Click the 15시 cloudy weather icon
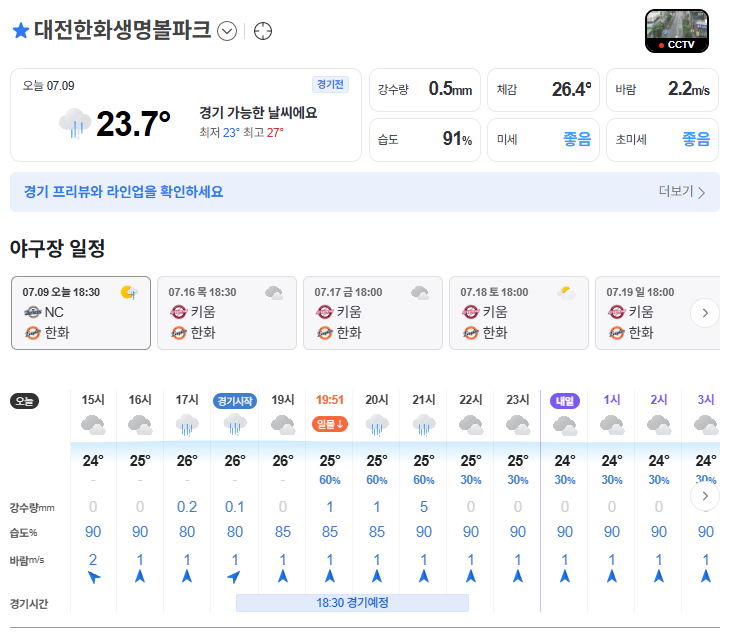Viewport: 751px width, 635px height. (93, 425)
